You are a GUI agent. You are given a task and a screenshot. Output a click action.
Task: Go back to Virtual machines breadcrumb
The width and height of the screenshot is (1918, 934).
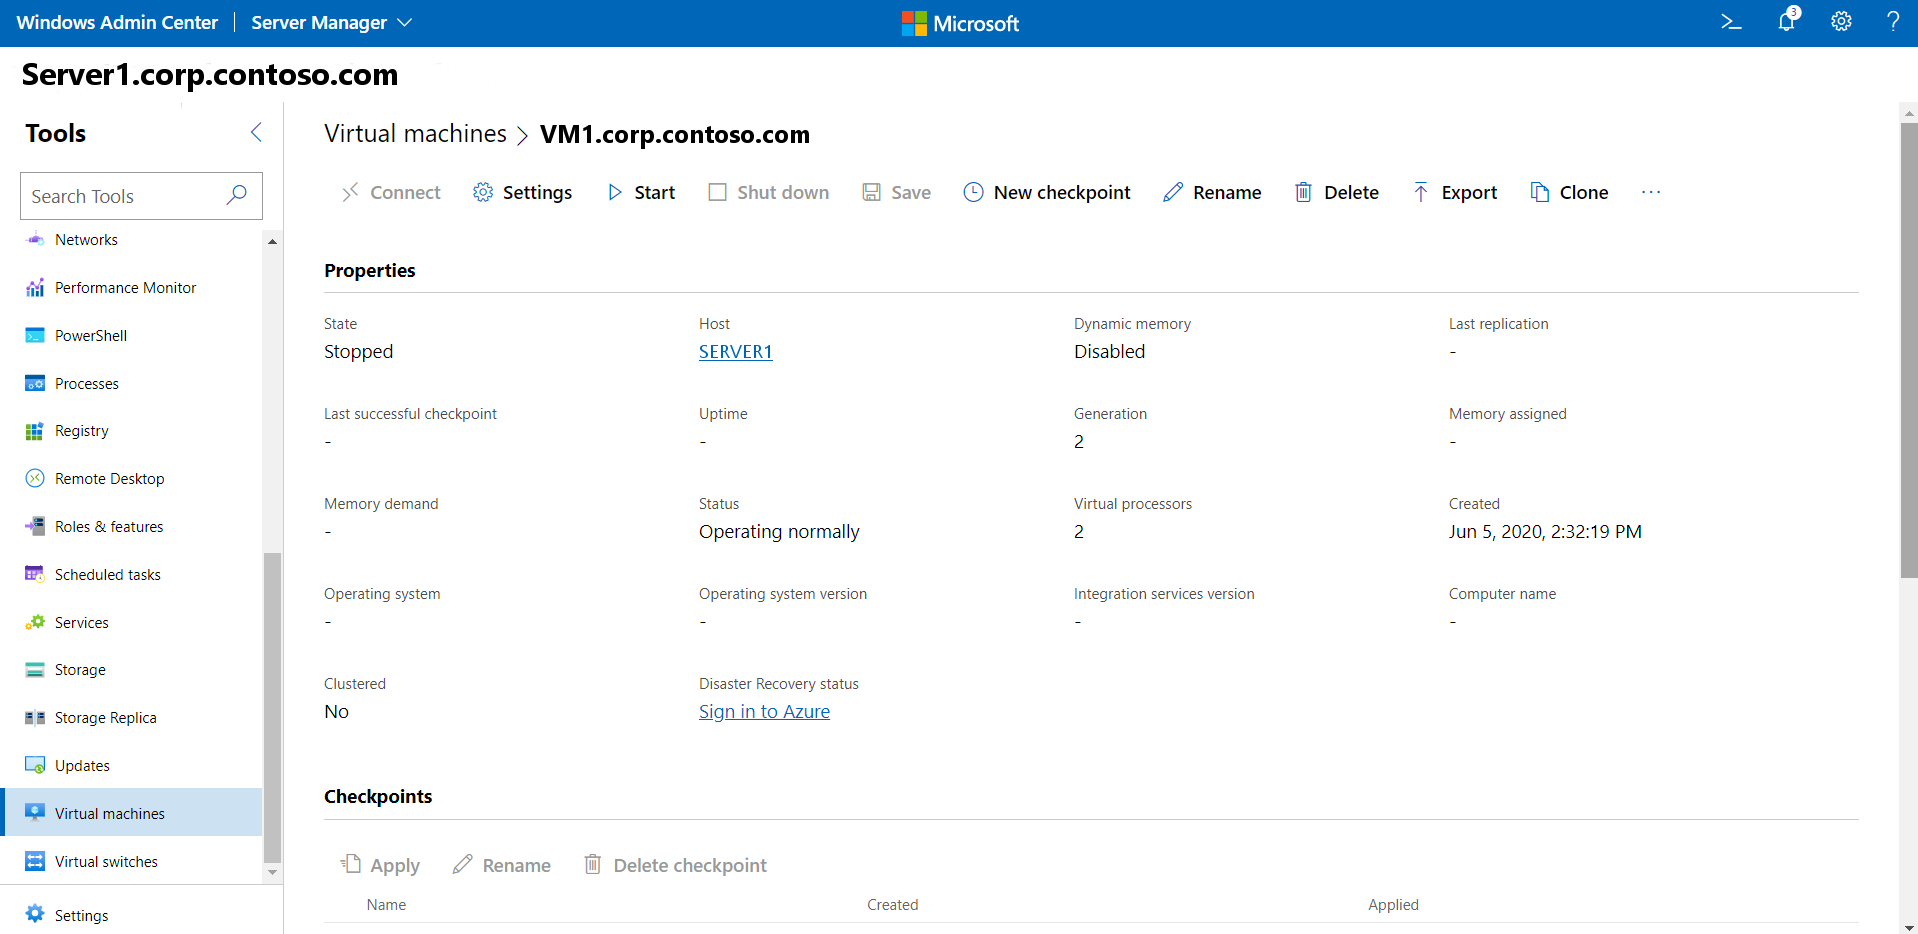point(415,133)
